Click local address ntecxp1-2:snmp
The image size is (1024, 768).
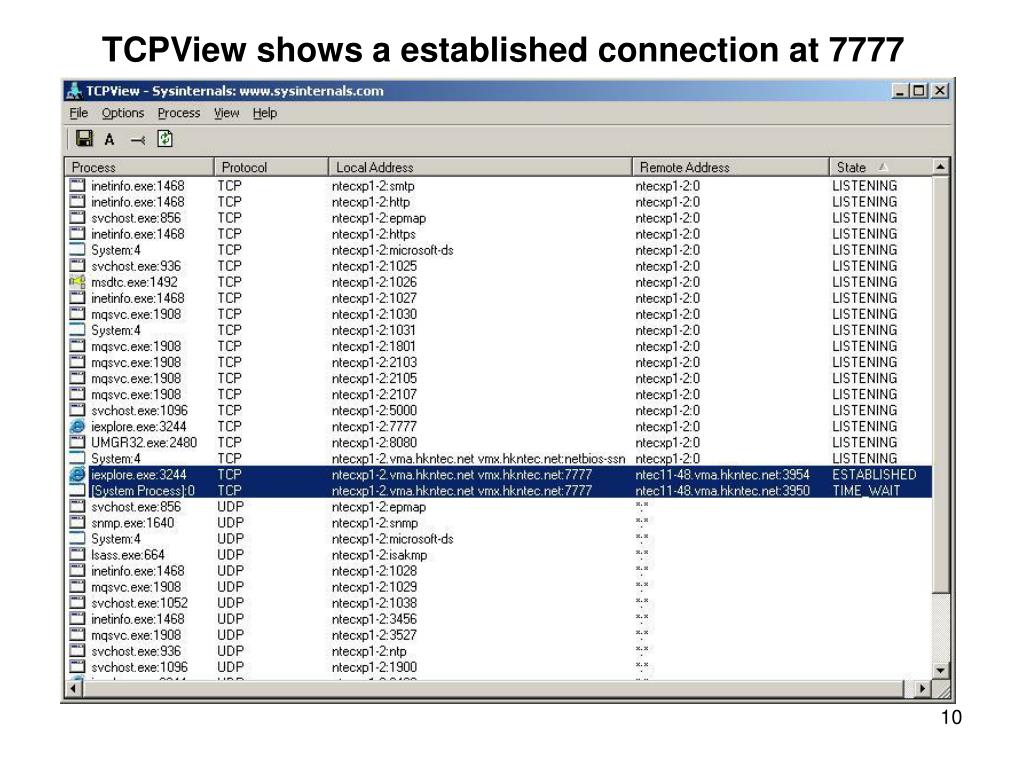(375, 522)
